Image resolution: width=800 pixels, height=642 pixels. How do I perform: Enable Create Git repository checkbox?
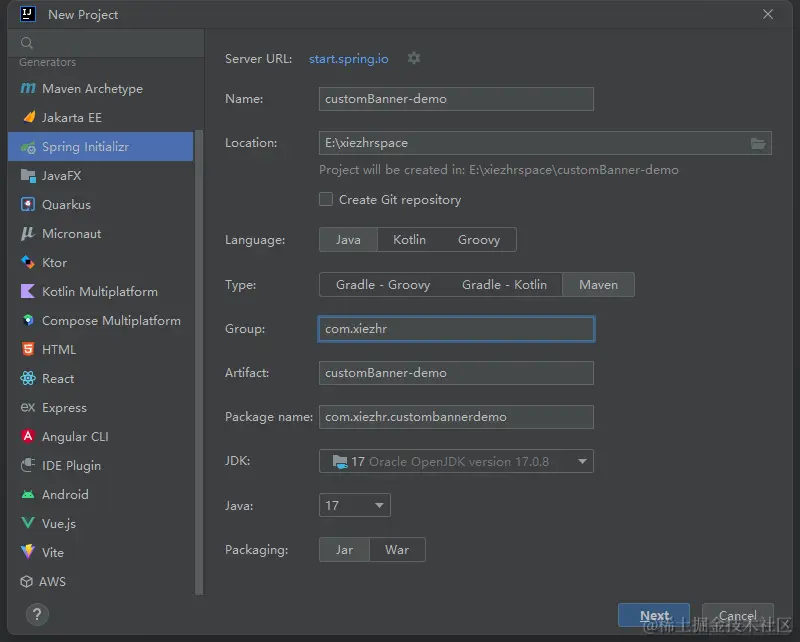click(x=326, y=199)
